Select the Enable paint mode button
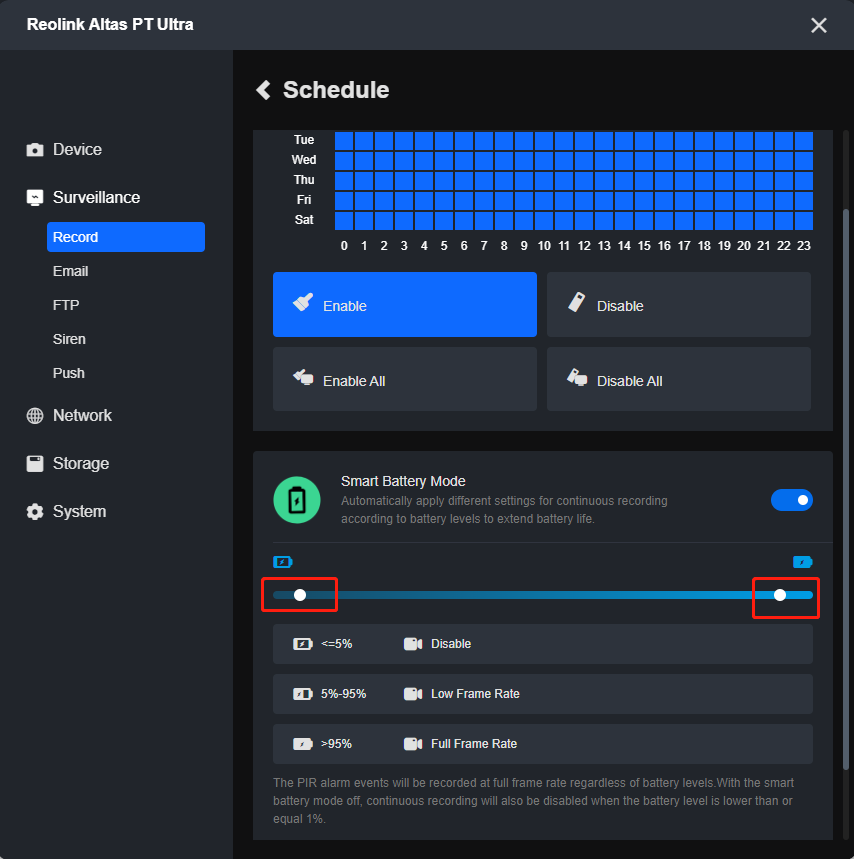The width and height of the screenshot is (854, 859). (x=405, y=305)
